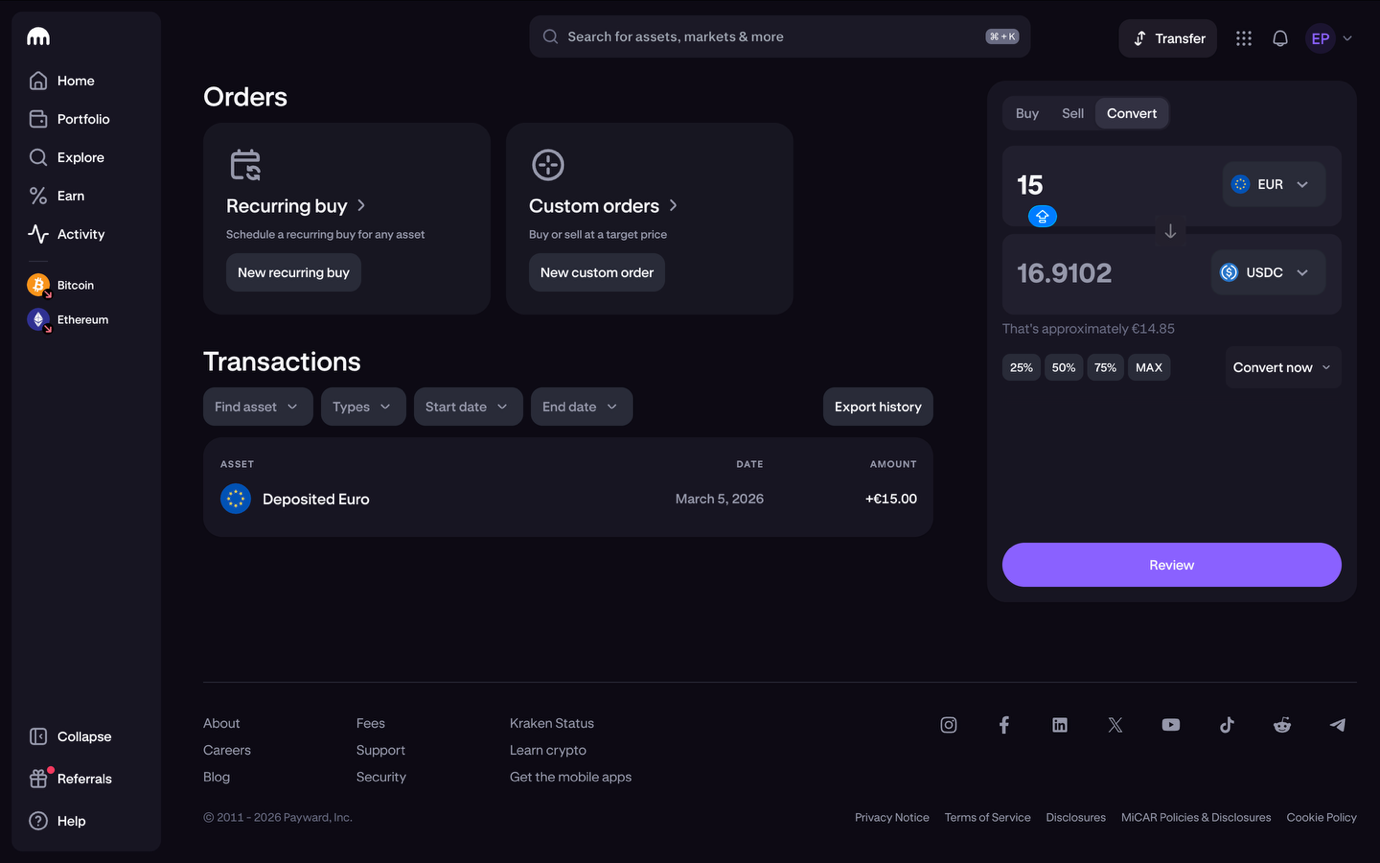The height and width of the screenshot is (863, 1380).
Task: Click Export history
Action: coord(878,407)
